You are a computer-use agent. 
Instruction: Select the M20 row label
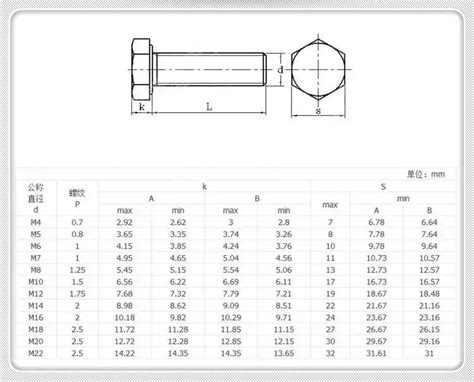point(36,342)
